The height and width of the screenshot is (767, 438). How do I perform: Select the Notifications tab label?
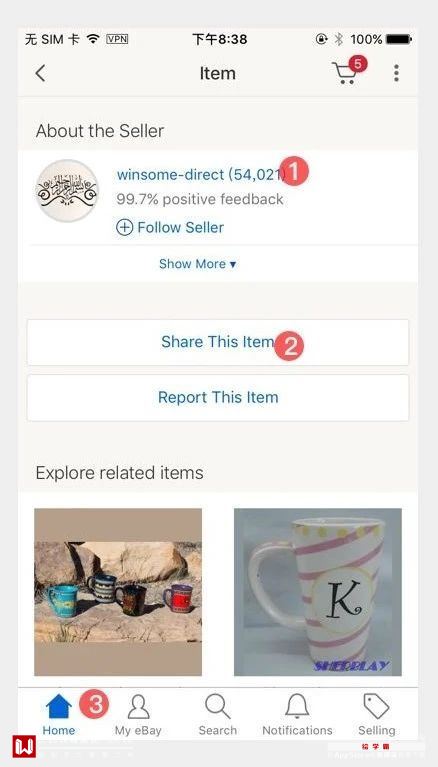click(297, 730)
